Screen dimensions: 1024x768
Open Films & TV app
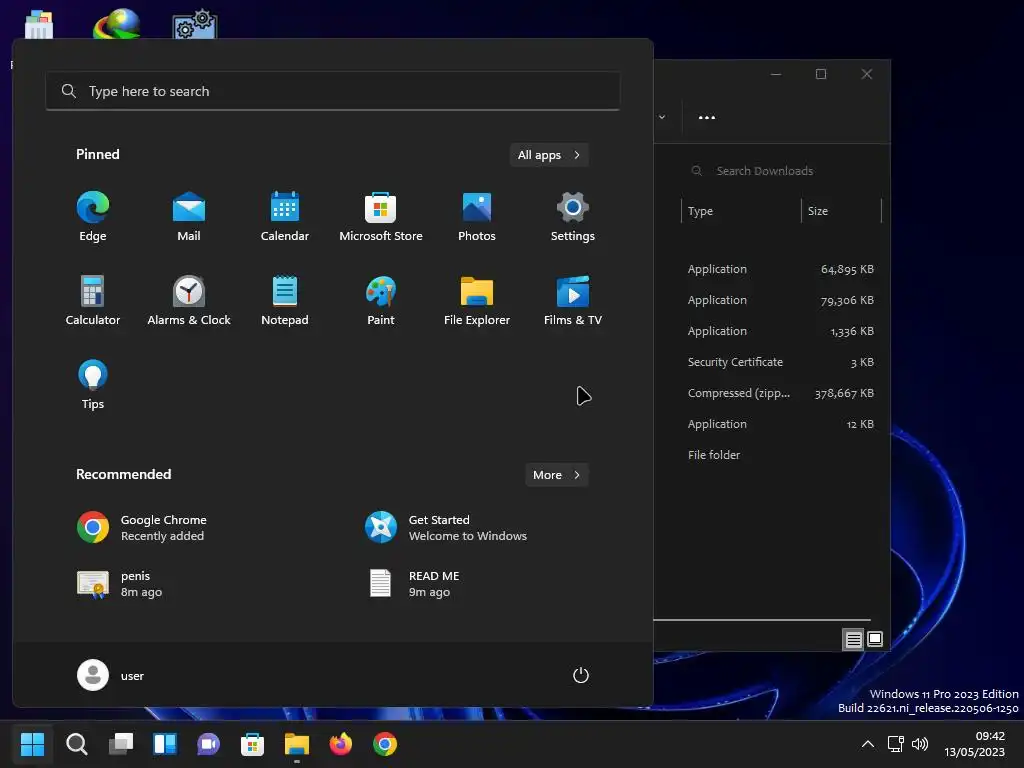[573, 301]
